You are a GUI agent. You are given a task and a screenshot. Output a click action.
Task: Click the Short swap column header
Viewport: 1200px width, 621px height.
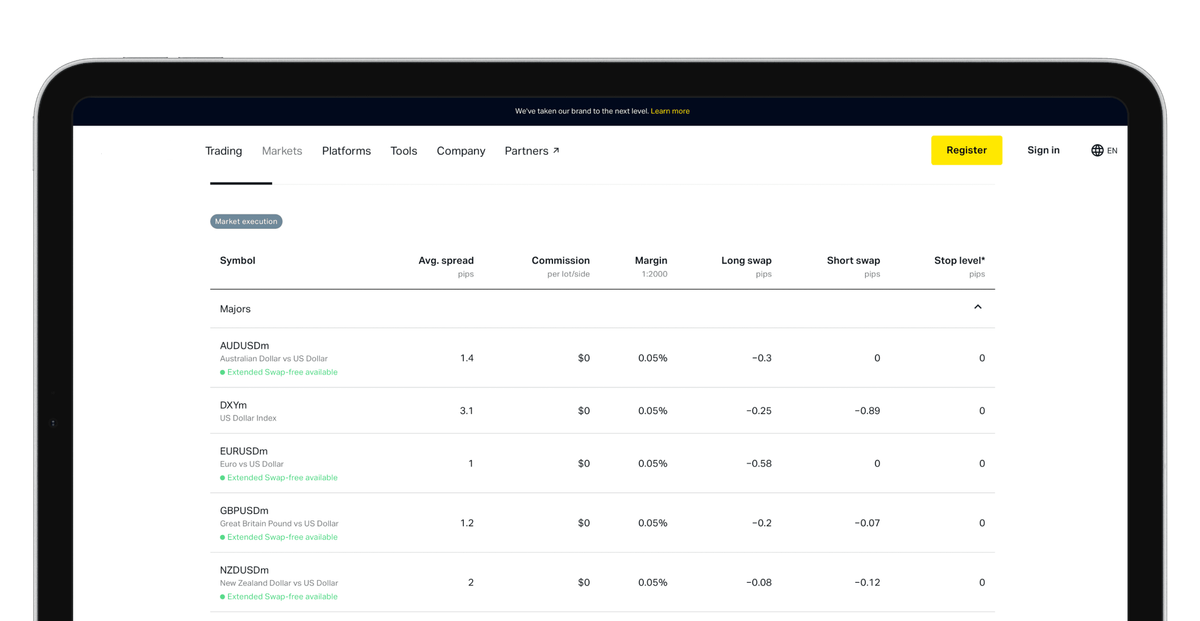coord(853,260)
